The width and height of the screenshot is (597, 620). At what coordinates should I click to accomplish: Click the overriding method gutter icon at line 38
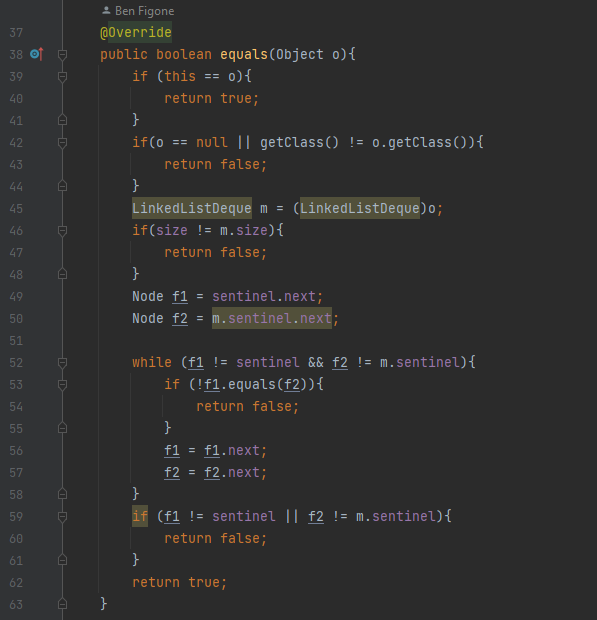click(36, 54)
